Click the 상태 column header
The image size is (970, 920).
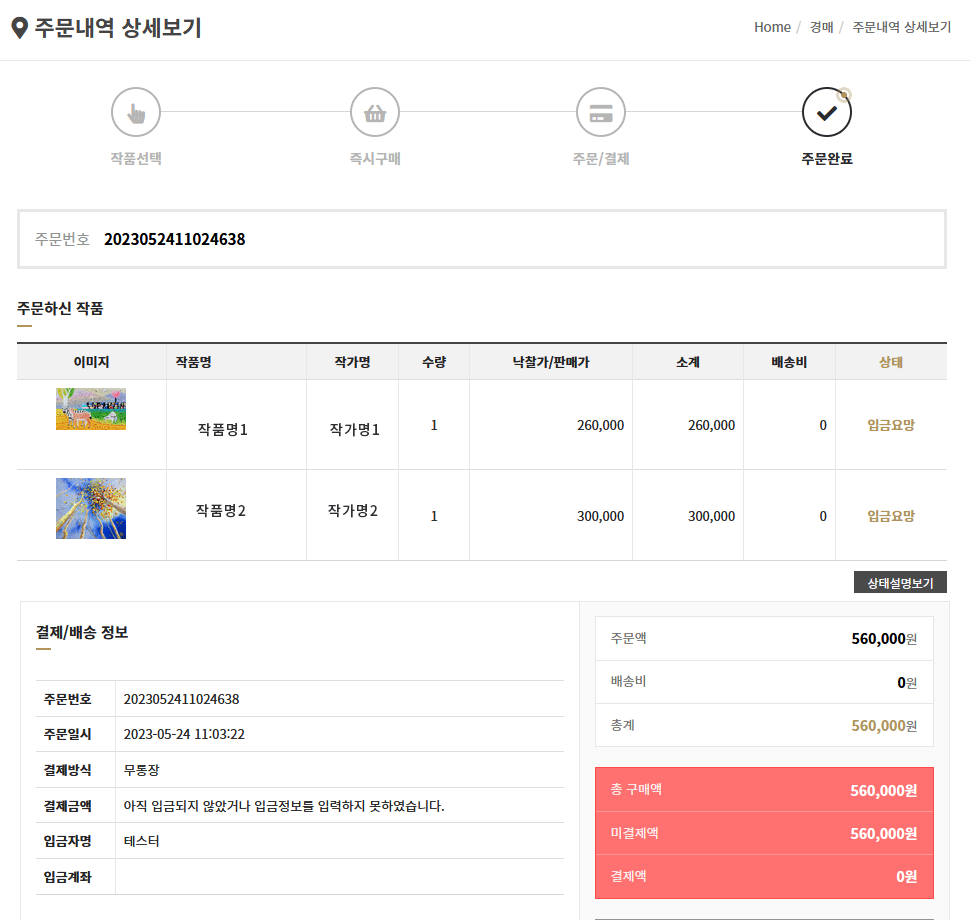click(x=891, y=362)
